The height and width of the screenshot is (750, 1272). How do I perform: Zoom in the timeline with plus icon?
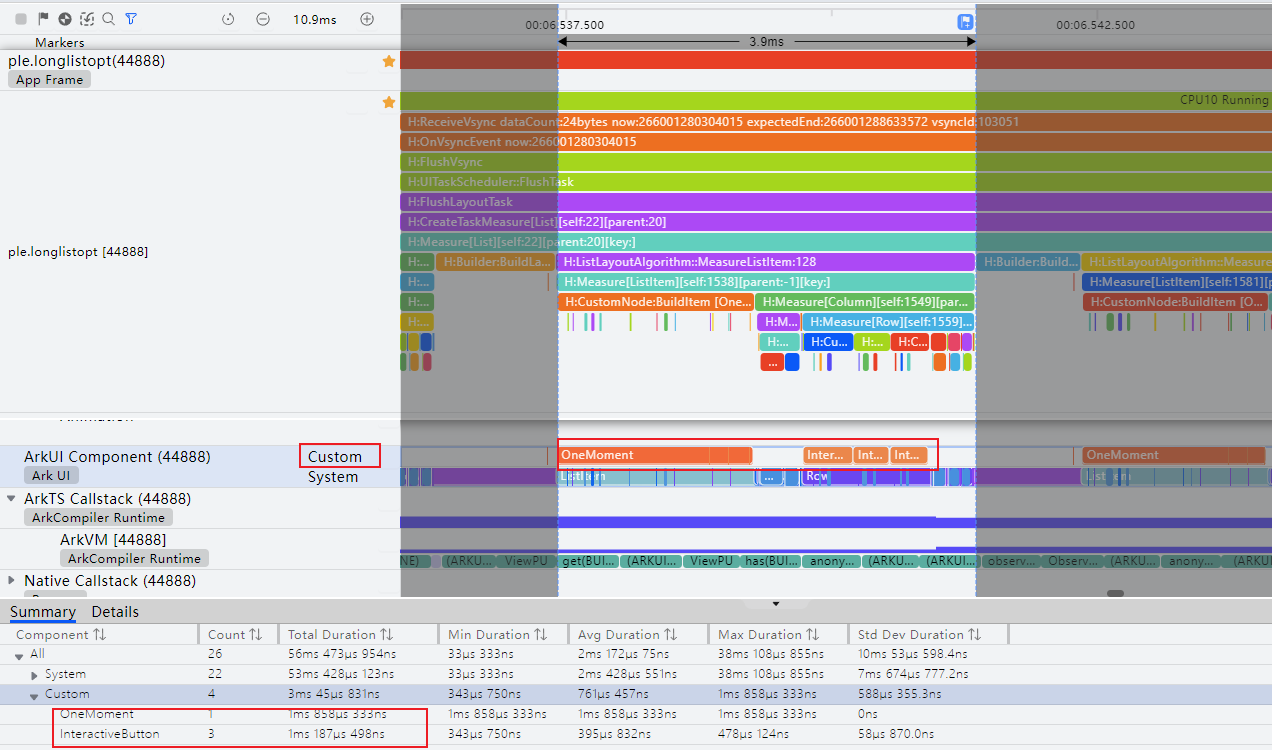[x=367, y=19]
